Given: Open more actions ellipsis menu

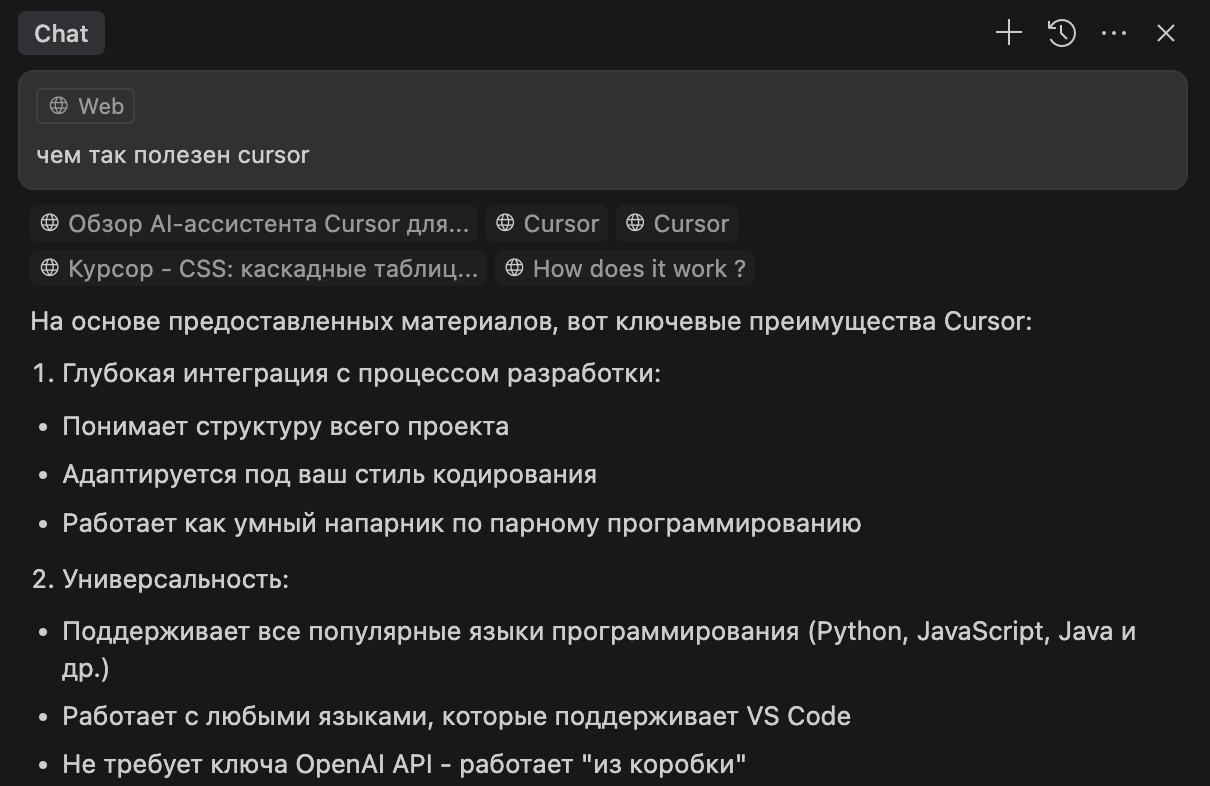Looking at the screenshot, I should (x=1114, y=33).
